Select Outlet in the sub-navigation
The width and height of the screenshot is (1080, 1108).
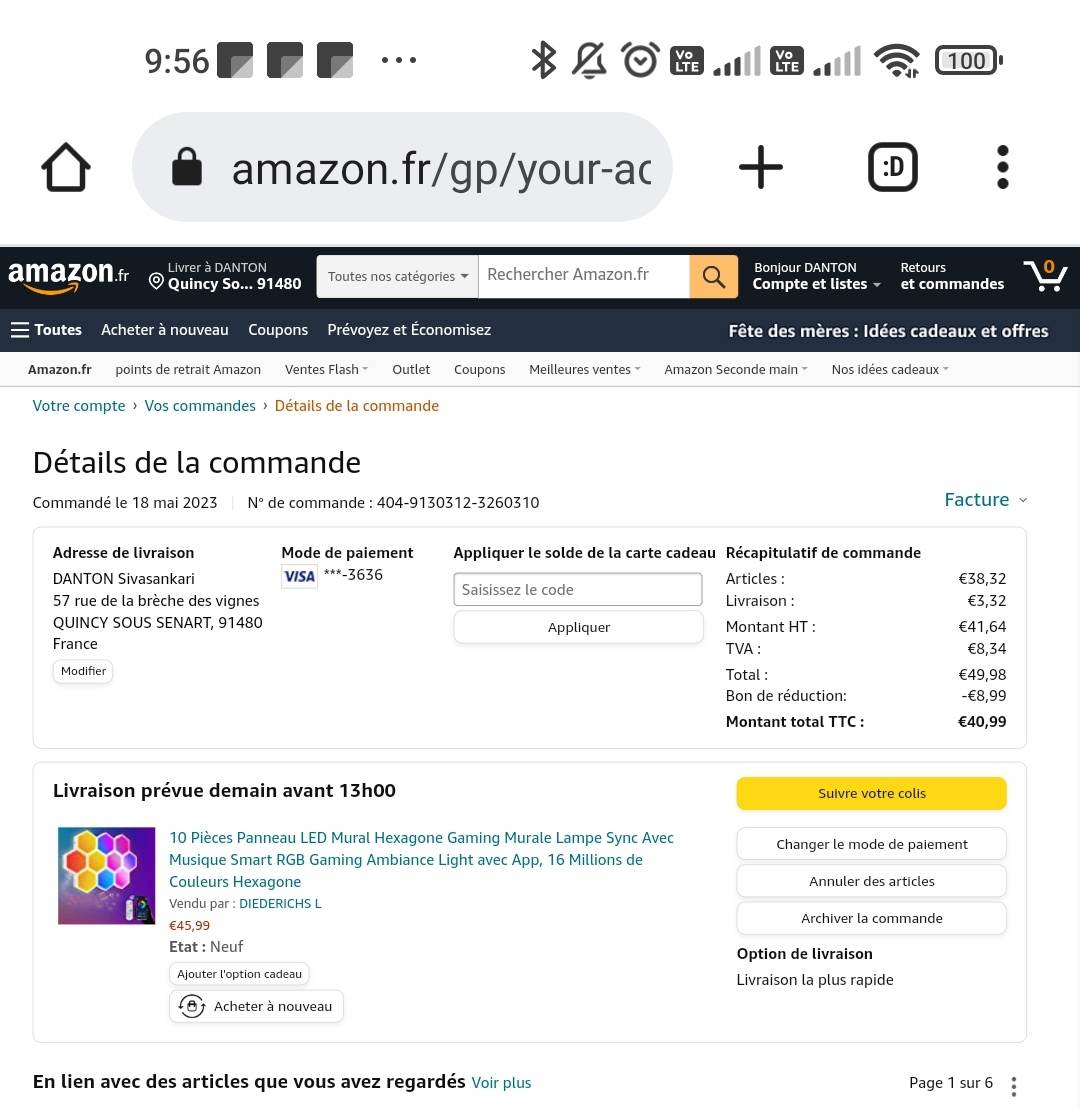pos(411,370)
